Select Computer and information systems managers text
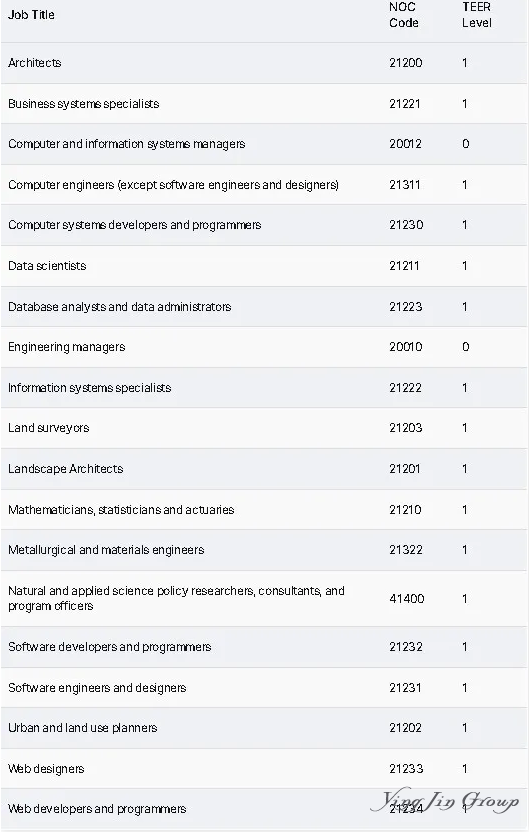 point(127,144)
